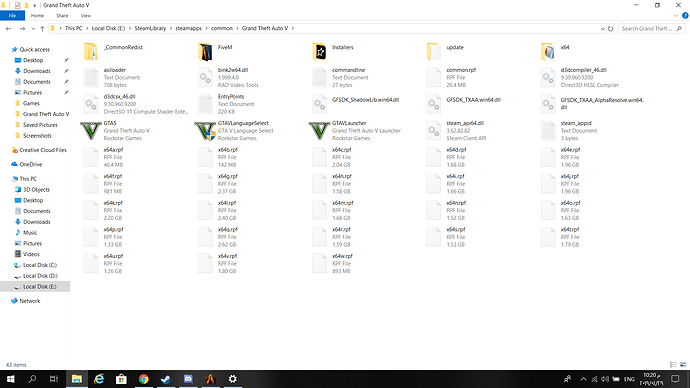The width and height of the screenshot is (690, 388).
Task: Open Screenshots folder in Quick access
Action: coord(37,135)
